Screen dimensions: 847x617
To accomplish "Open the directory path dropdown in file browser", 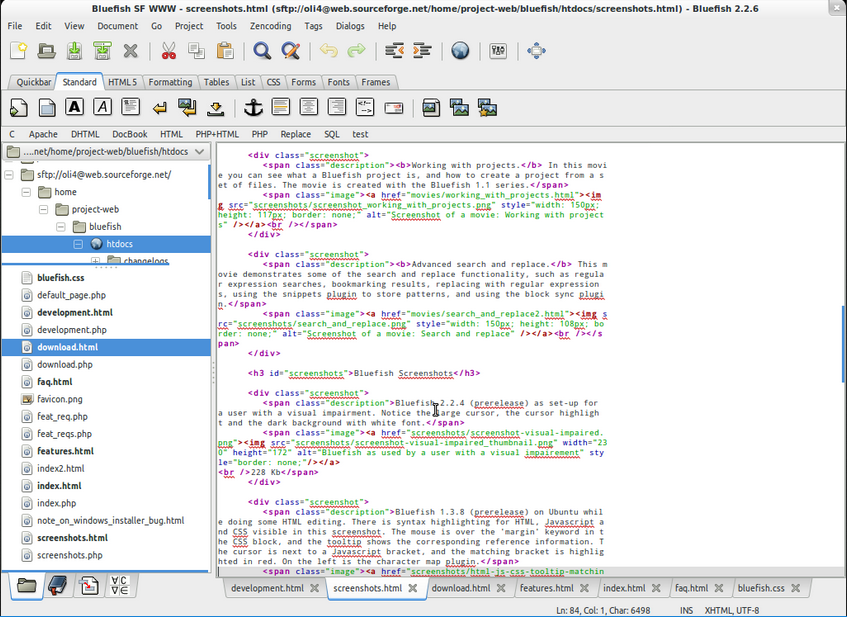I will [x=199, y=152].
